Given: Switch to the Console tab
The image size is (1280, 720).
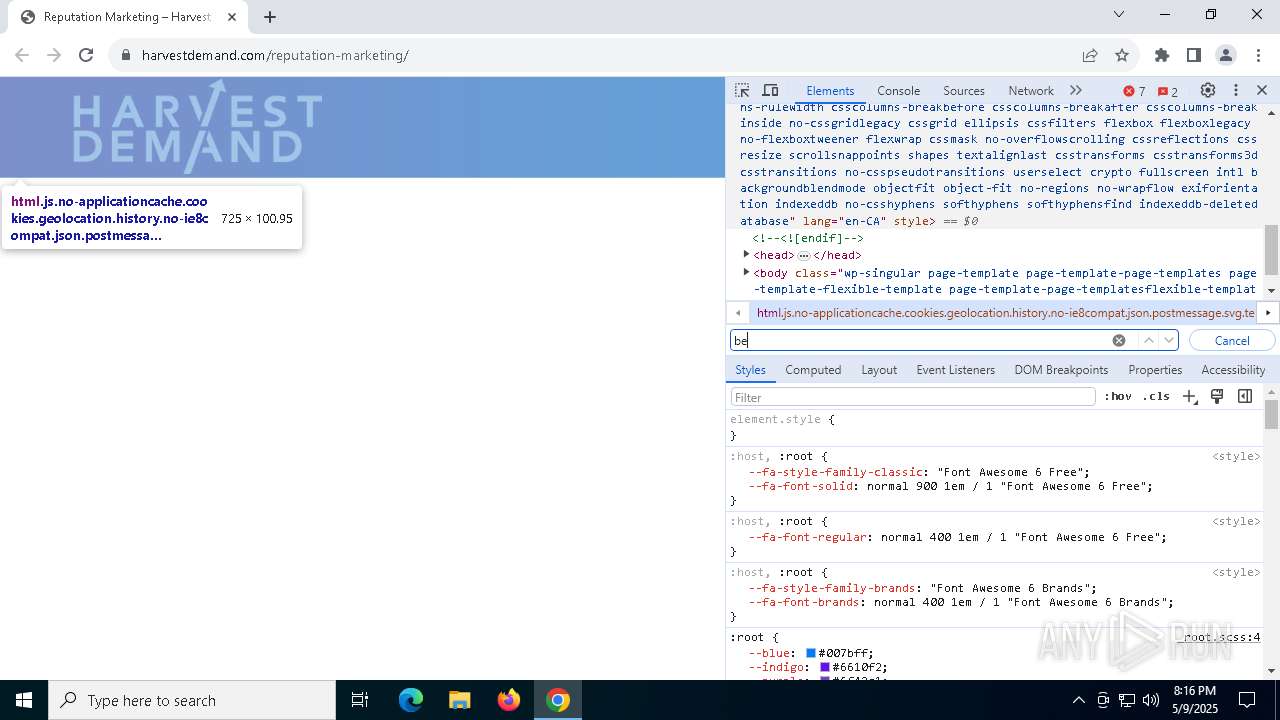Looking at the screenshot, I should pyautogui.click(x=898, y=90).
